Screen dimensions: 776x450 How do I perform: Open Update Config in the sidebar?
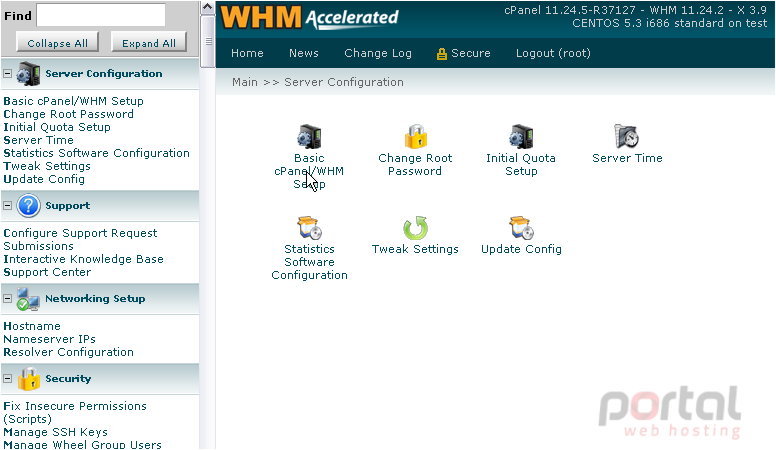44,179
